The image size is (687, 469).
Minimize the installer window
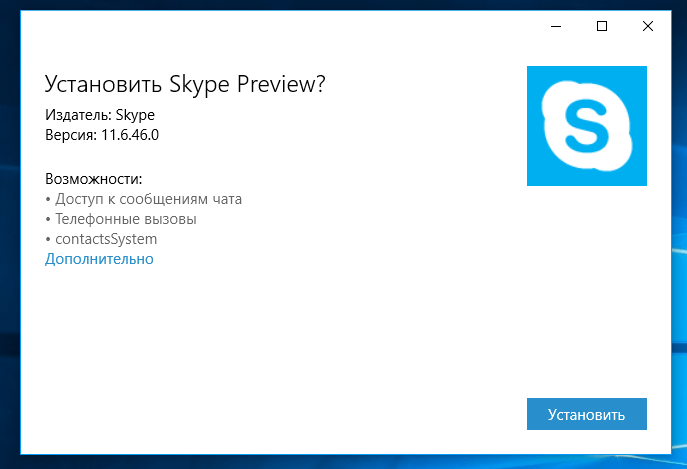click(x=556, y=26)
